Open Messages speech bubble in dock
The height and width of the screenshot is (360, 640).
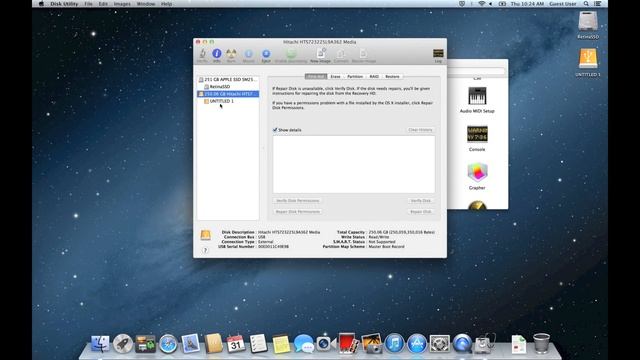(x=304, y=344)
